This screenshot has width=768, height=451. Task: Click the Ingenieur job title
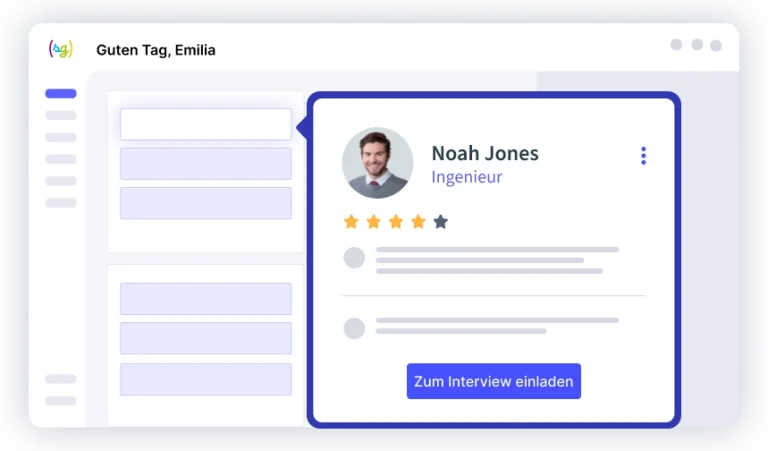(467, 177)
